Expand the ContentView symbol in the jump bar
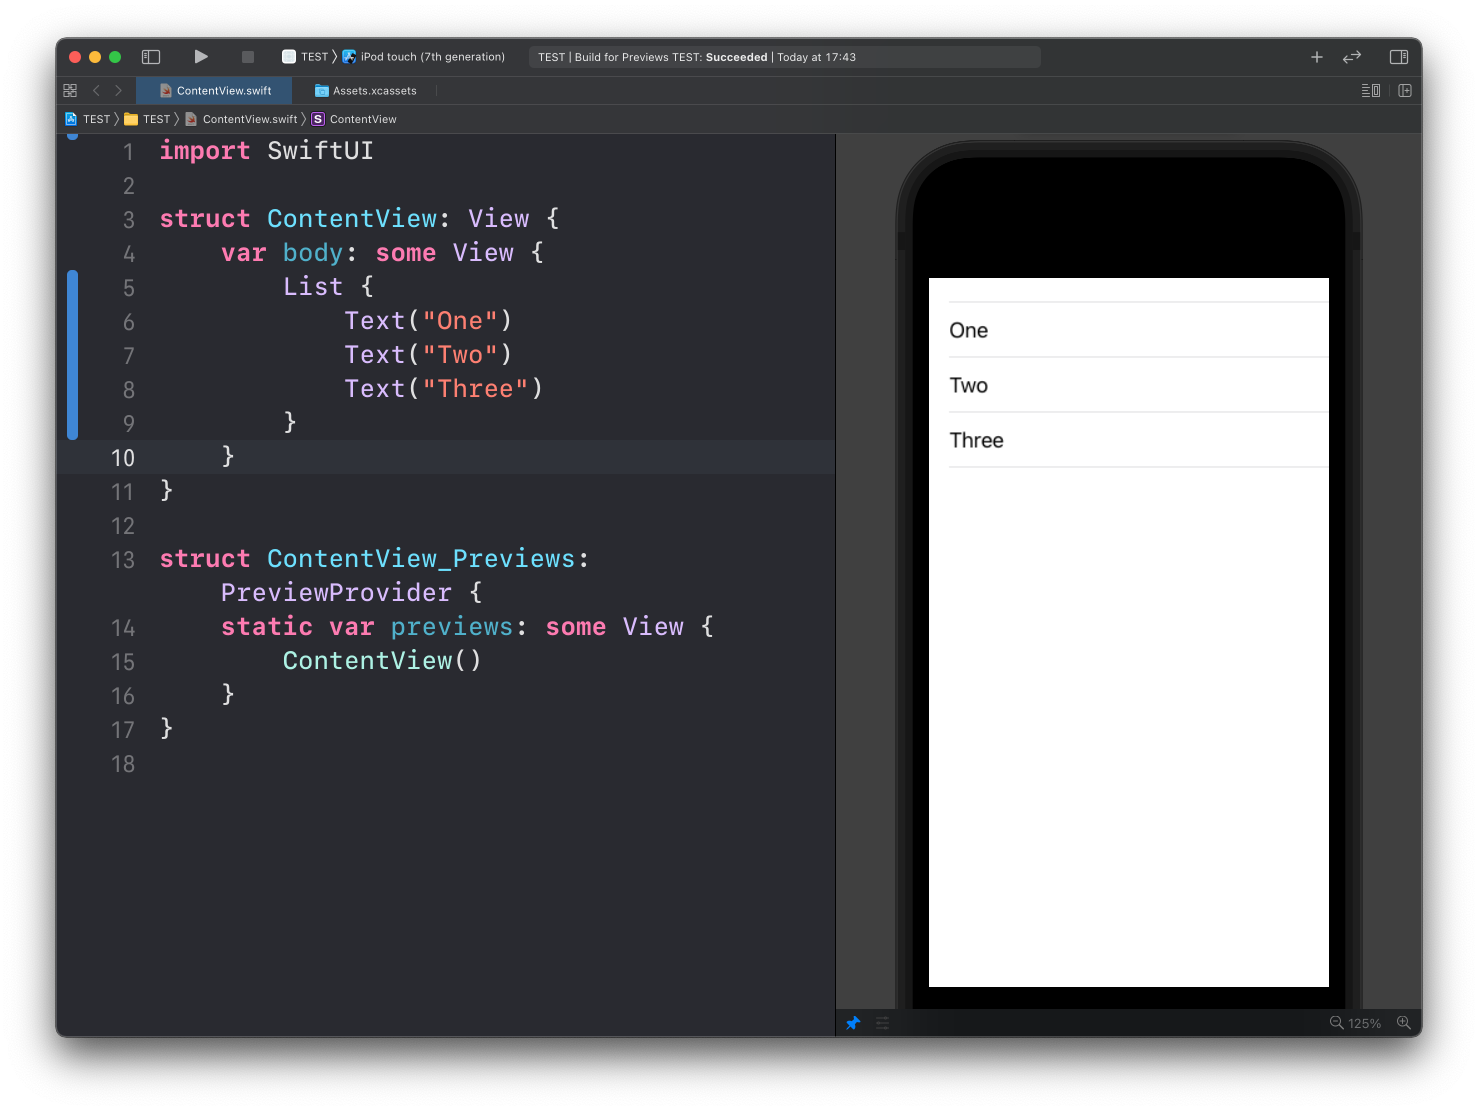The width and height of the screenshot is (1478, 1111). tap(362, 119)
